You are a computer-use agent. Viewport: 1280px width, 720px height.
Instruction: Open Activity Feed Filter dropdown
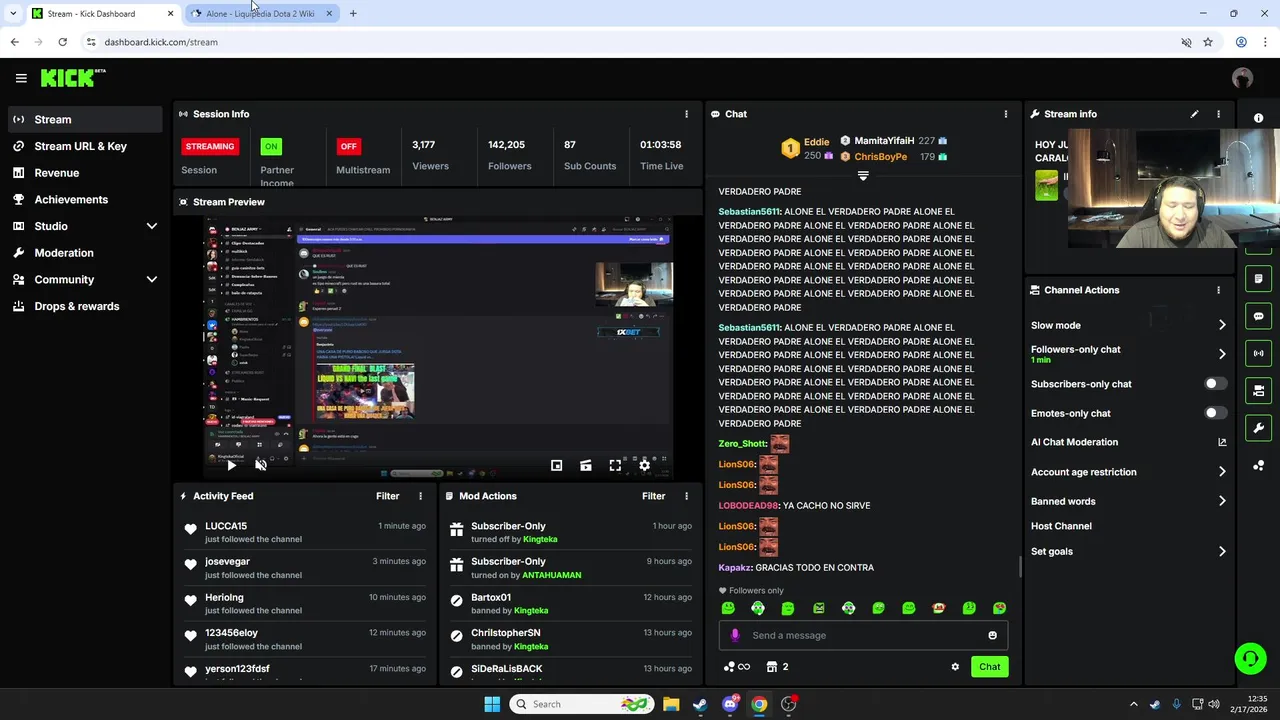(x=388, y=496)
